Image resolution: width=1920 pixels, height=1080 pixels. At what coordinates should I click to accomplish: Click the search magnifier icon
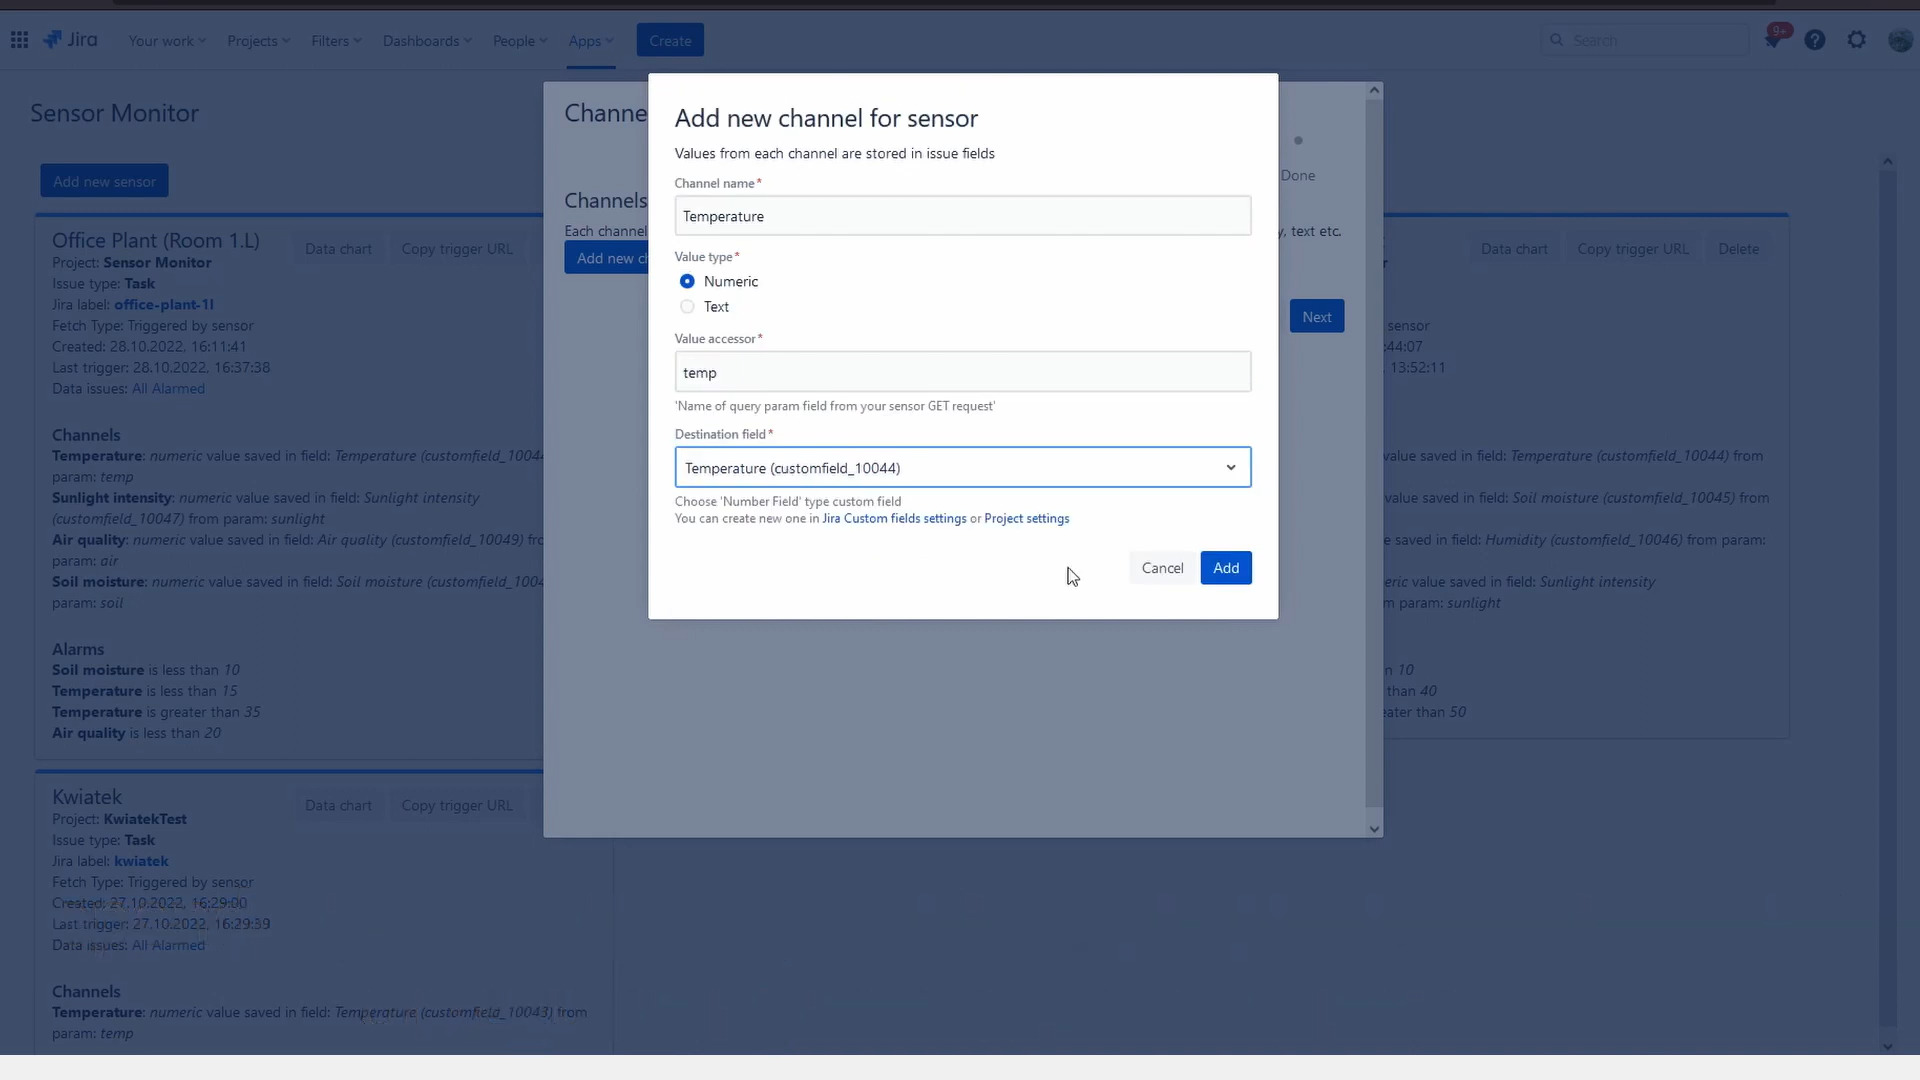point(1556,40)
